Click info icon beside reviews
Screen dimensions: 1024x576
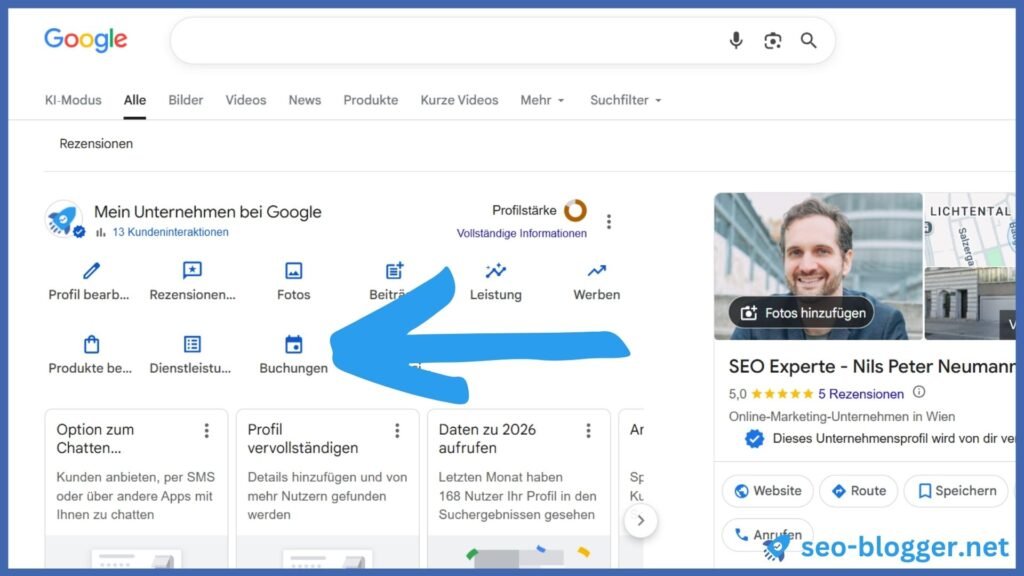(x=919, y=392)
